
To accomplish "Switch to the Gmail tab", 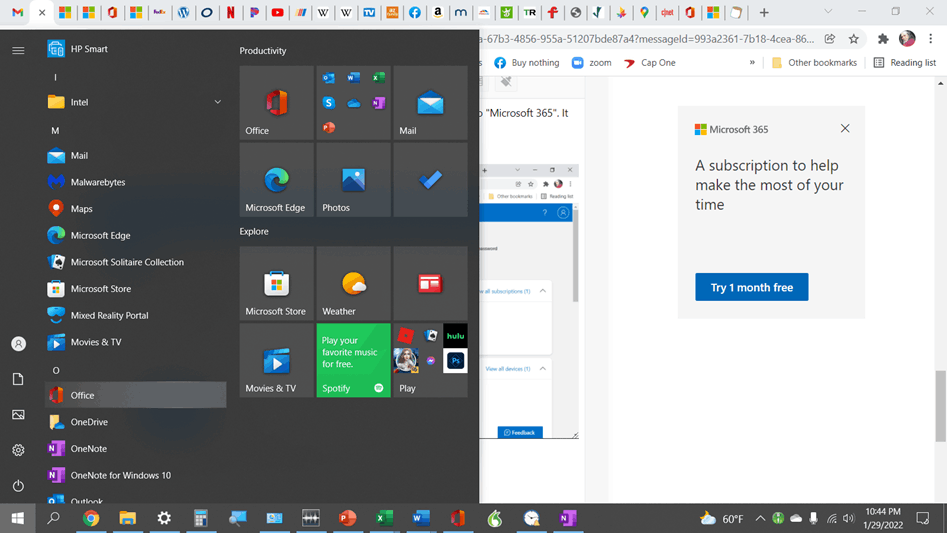I will 18,13.
